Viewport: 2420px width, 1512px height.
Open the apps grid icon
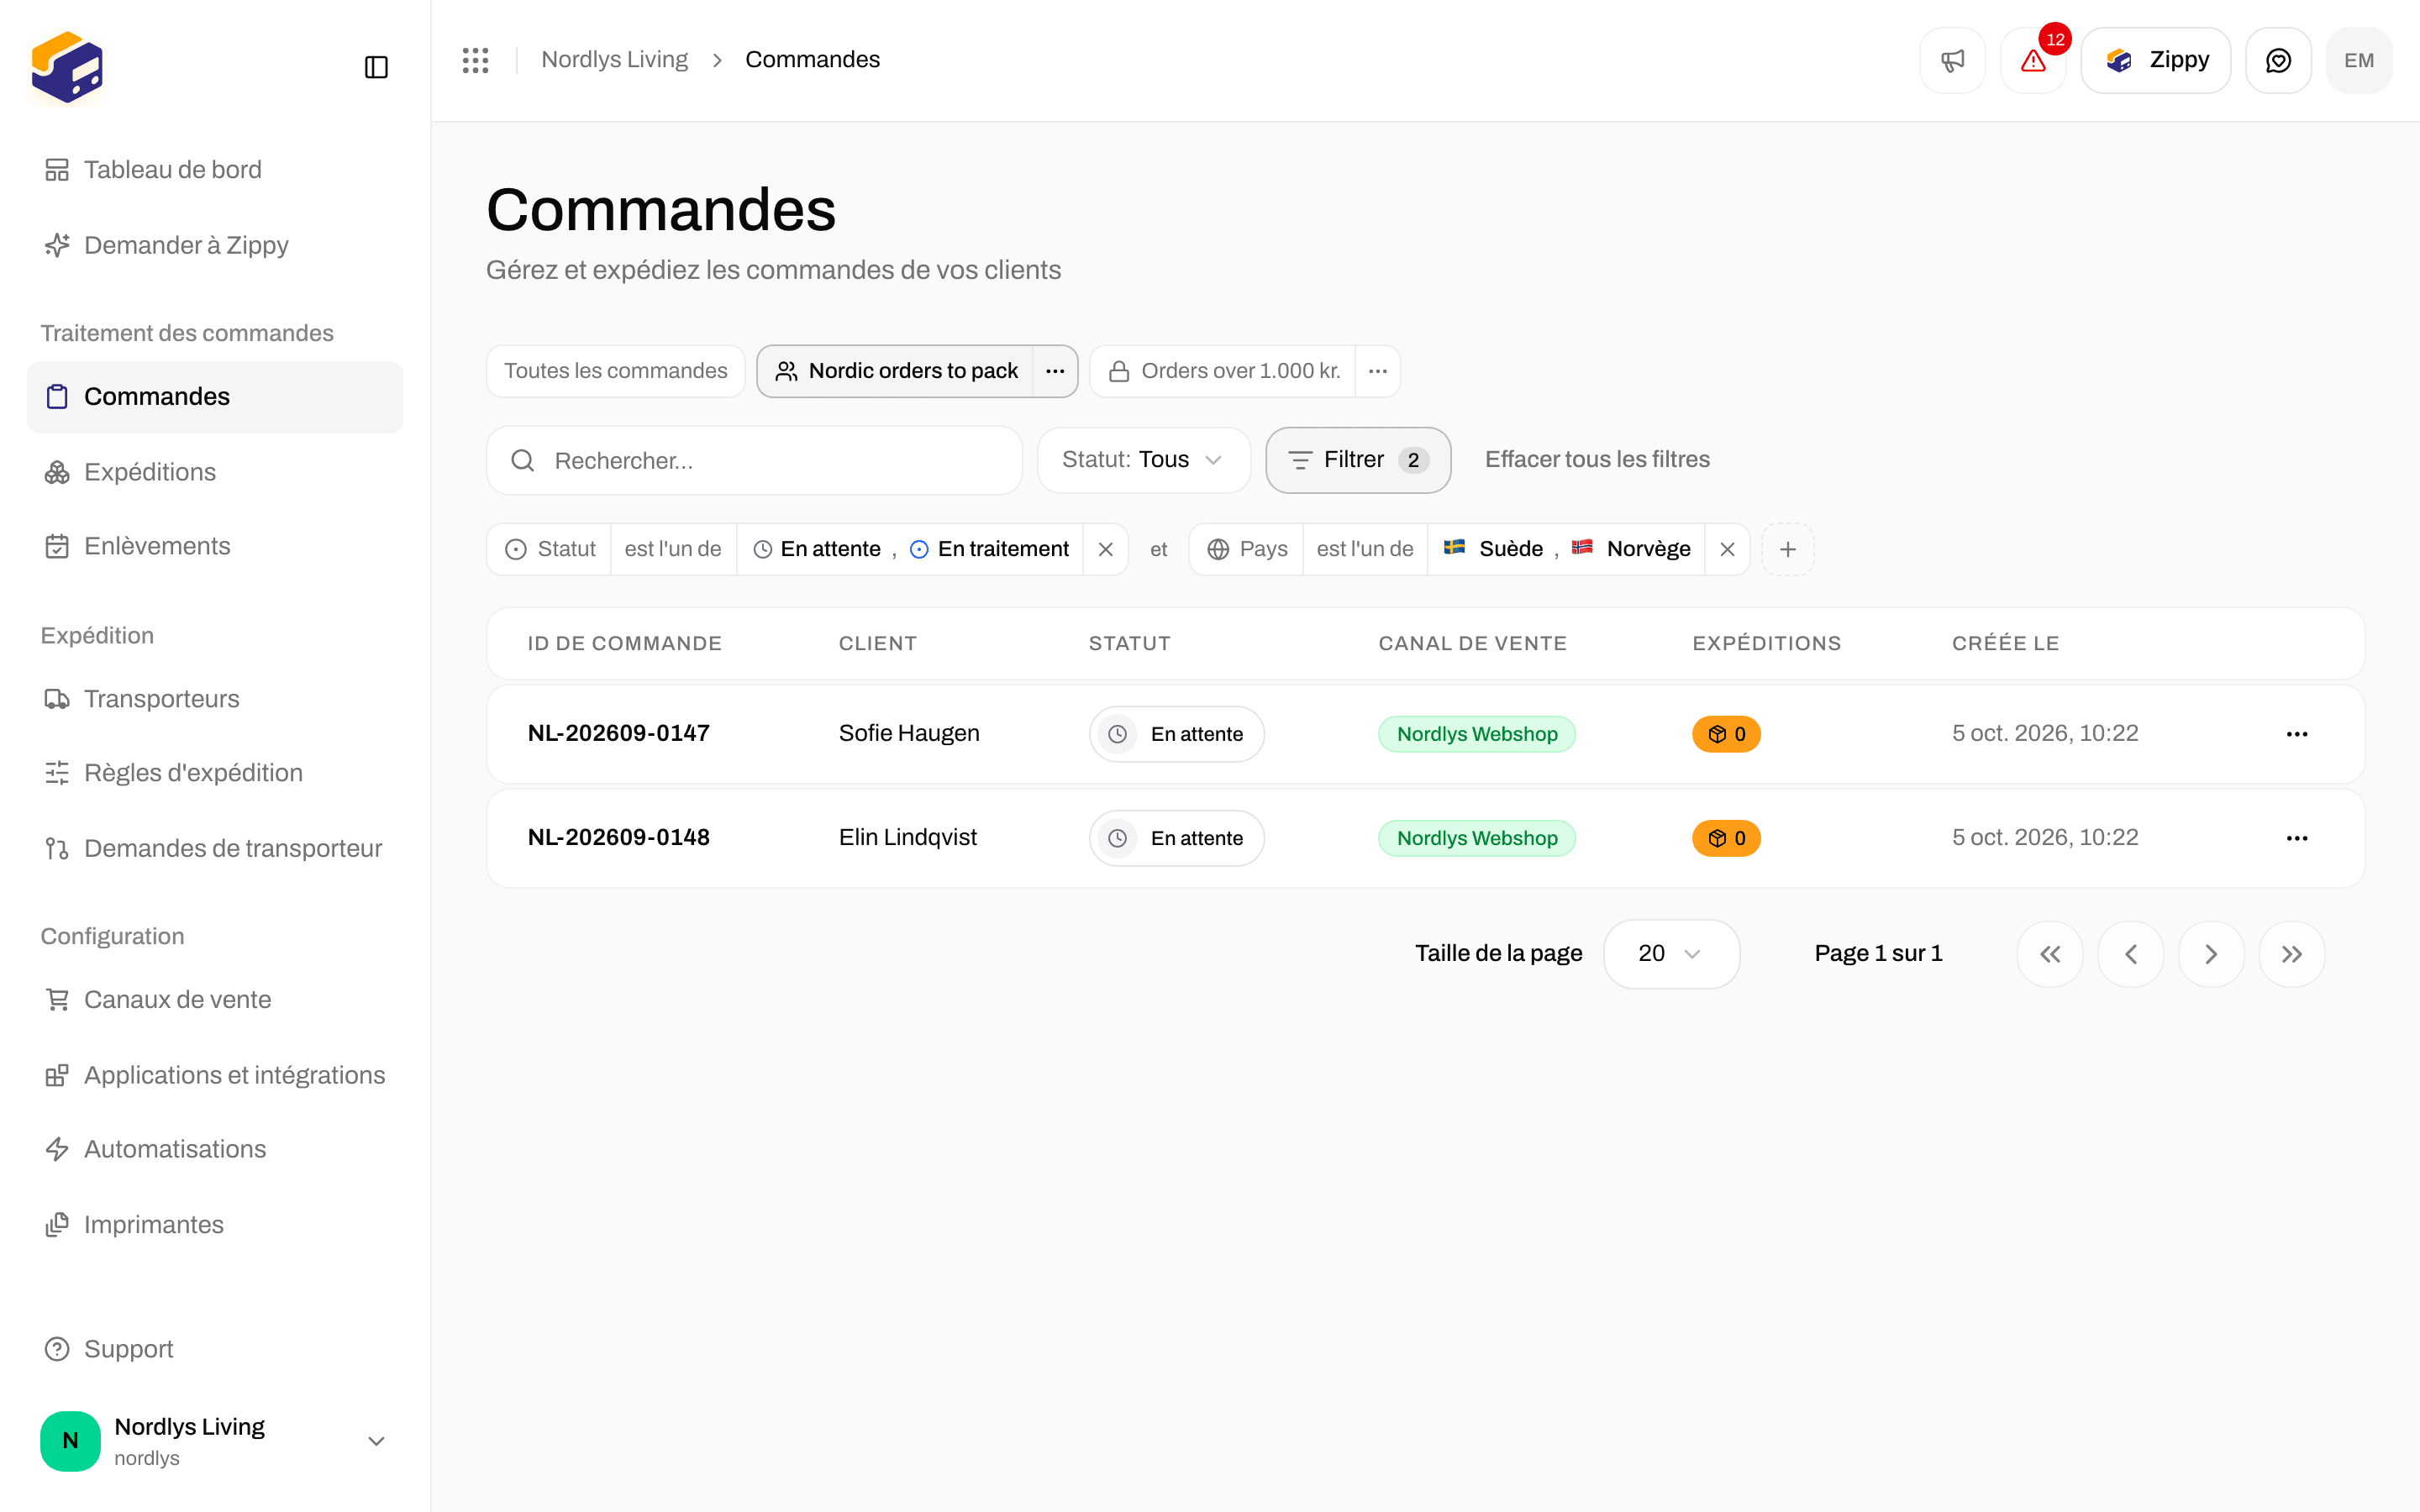point(475,60)
